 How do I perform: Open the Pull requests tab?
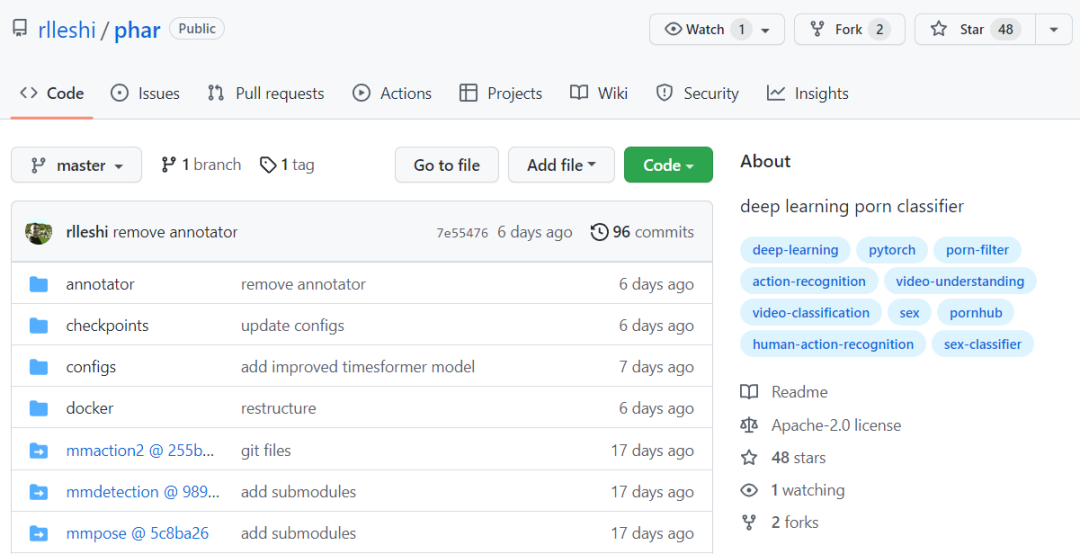tap(266, 93)
